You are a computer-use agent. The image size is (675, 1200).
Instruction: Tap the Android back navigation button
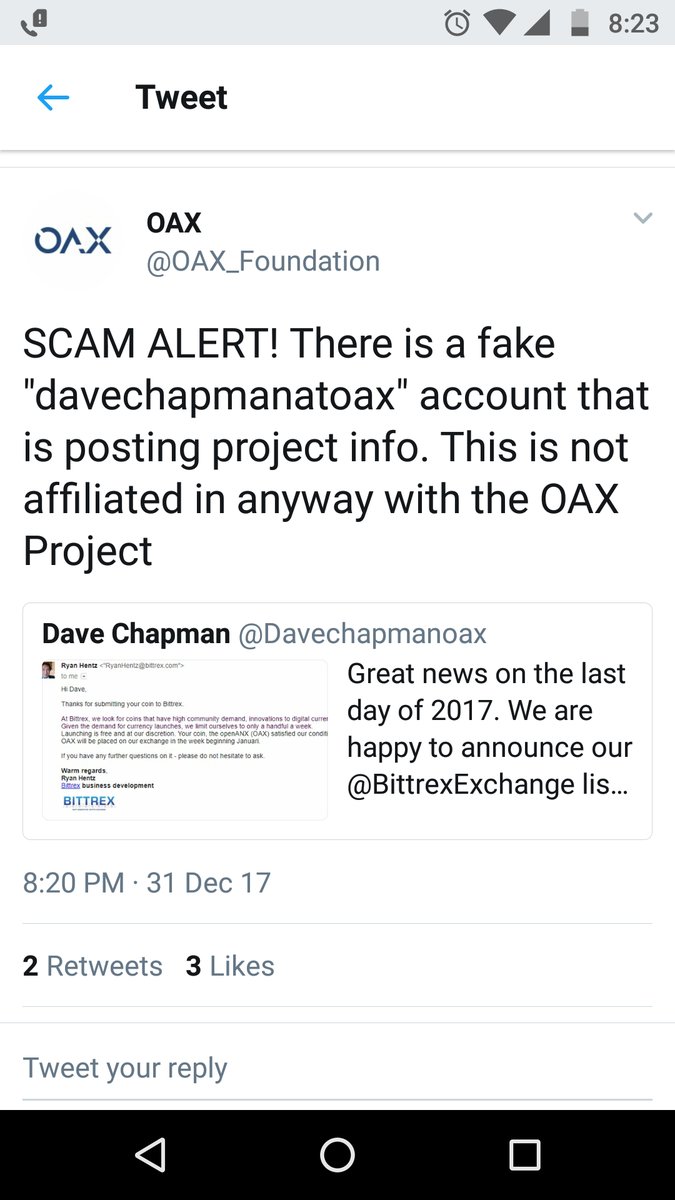[x=150, y=1155]
